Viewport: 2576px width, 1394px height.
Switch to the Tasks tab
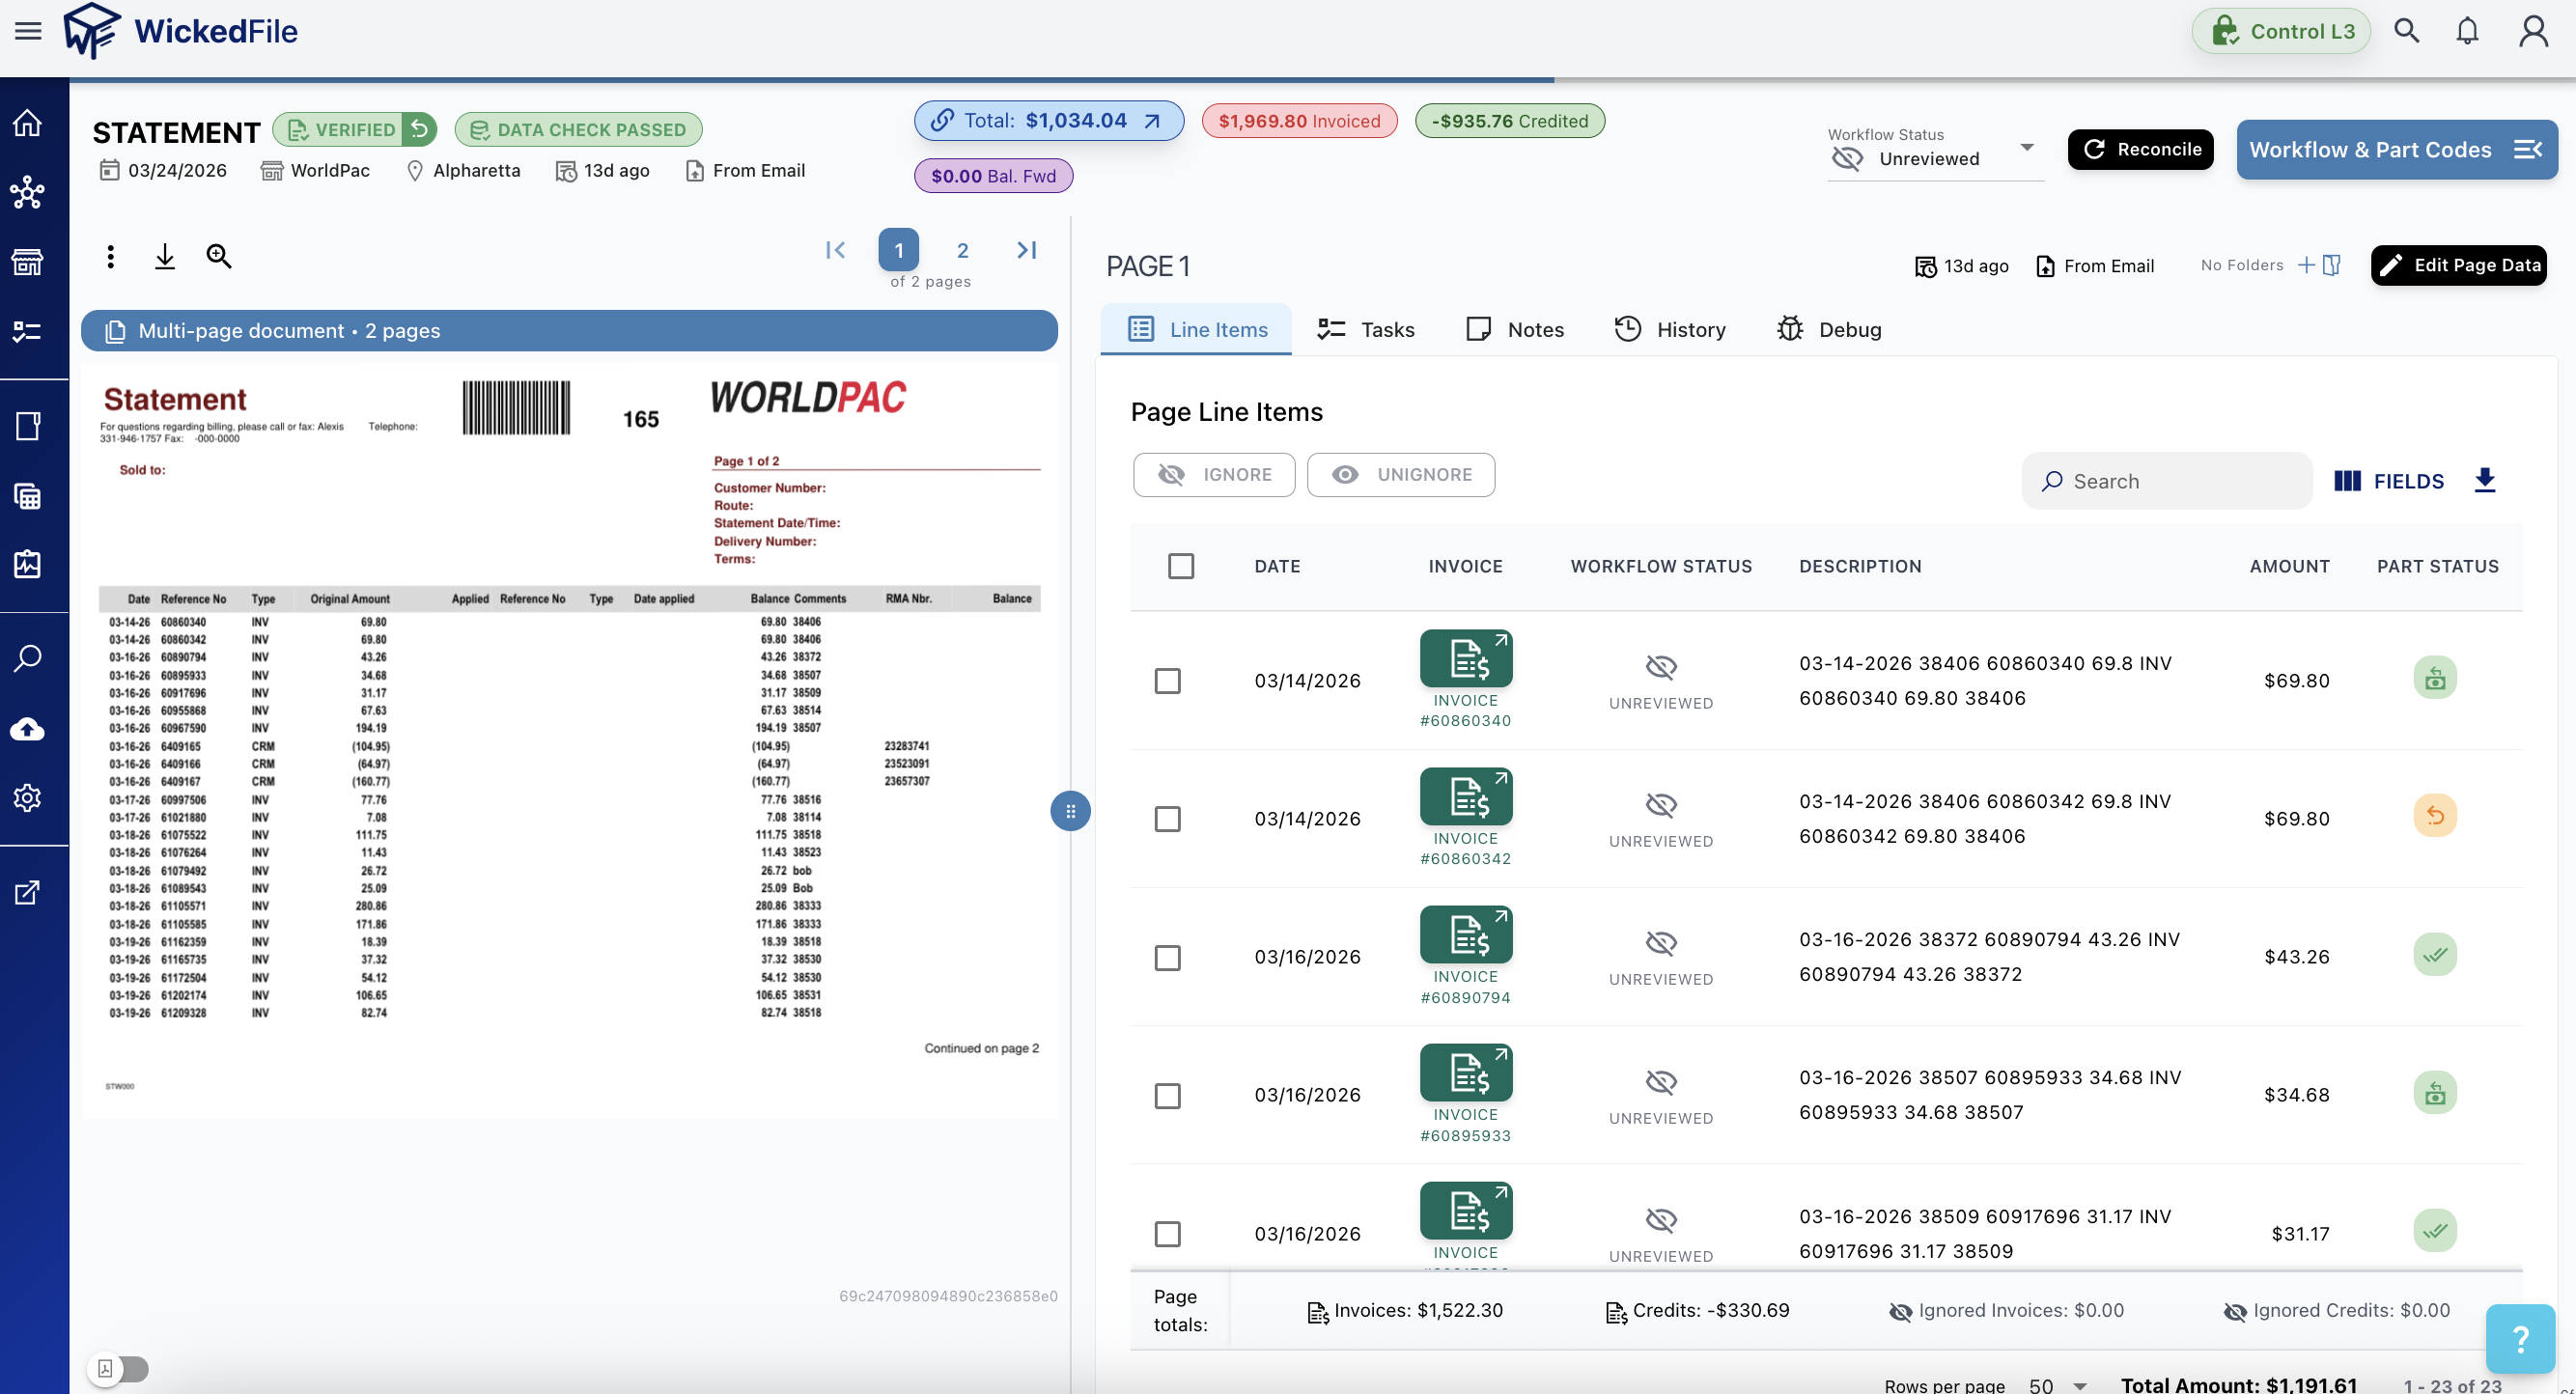1365,330
